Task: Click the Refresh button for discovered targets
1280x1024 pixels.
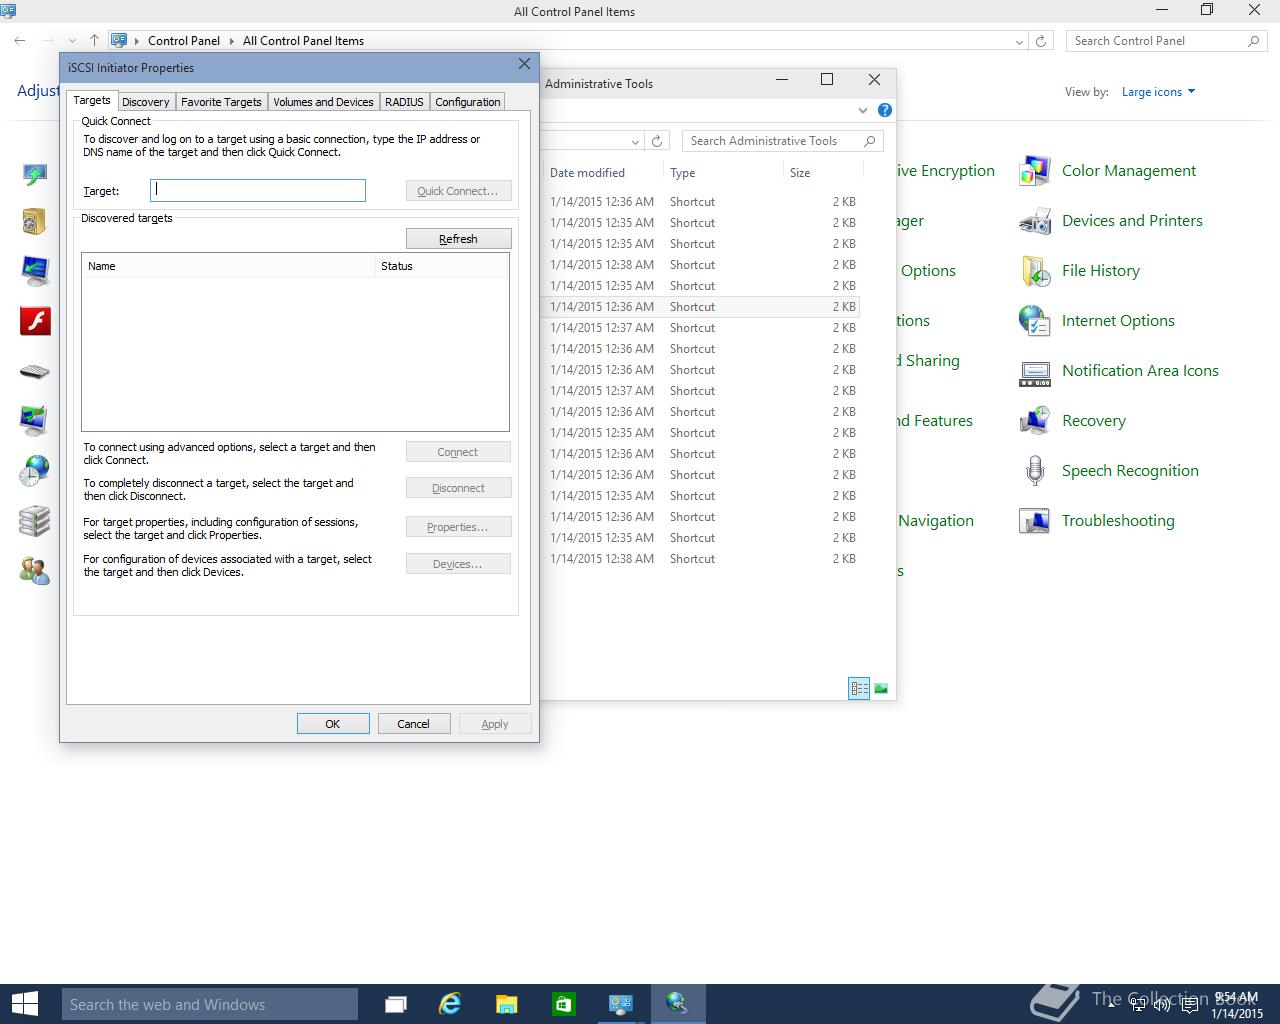Action: pyautogui.click(x=458, y=239)
